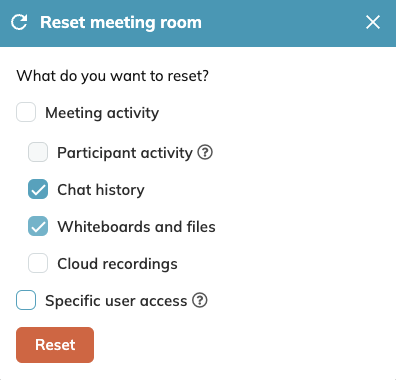The image size is (396, 380).
Task: Untick the Whiteboards and files checkbox
Action: [x=38, y=226]
